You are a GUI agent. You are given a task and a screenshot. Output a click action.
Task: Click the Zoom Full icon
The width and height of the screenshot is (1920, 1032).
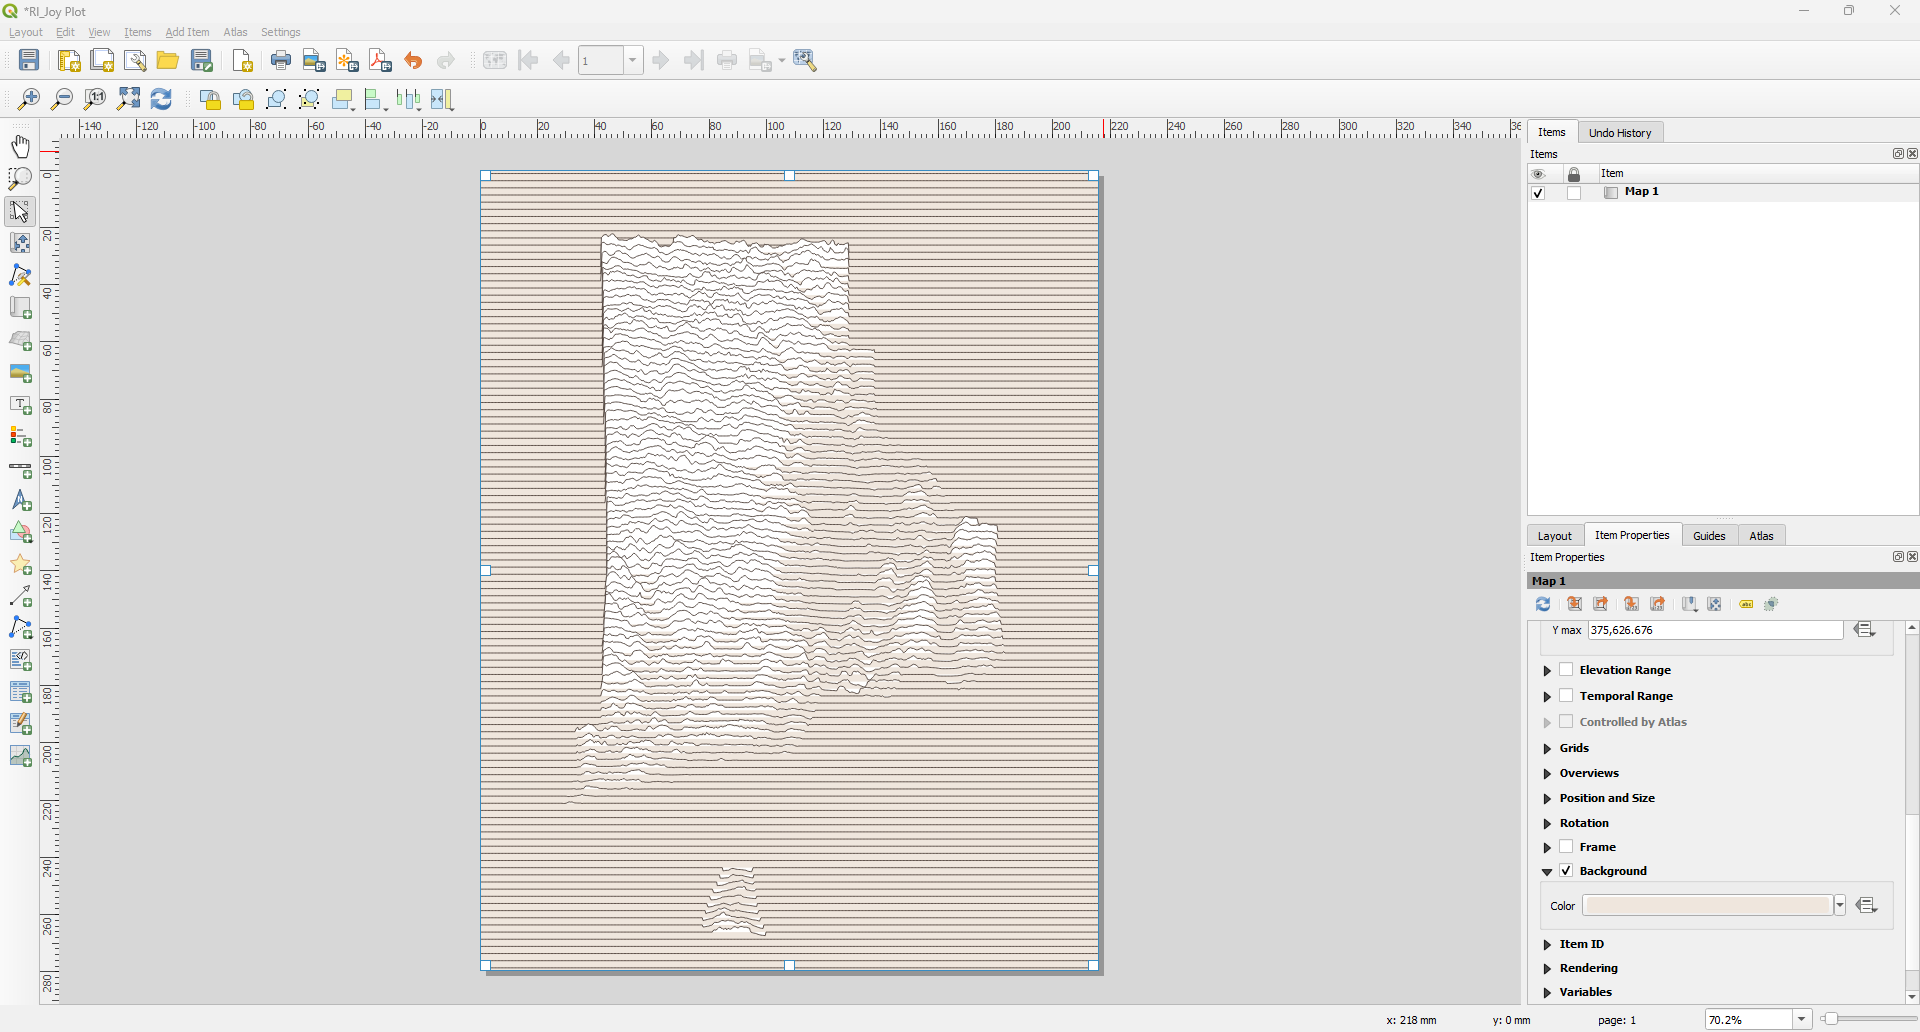tap(129, 99)
